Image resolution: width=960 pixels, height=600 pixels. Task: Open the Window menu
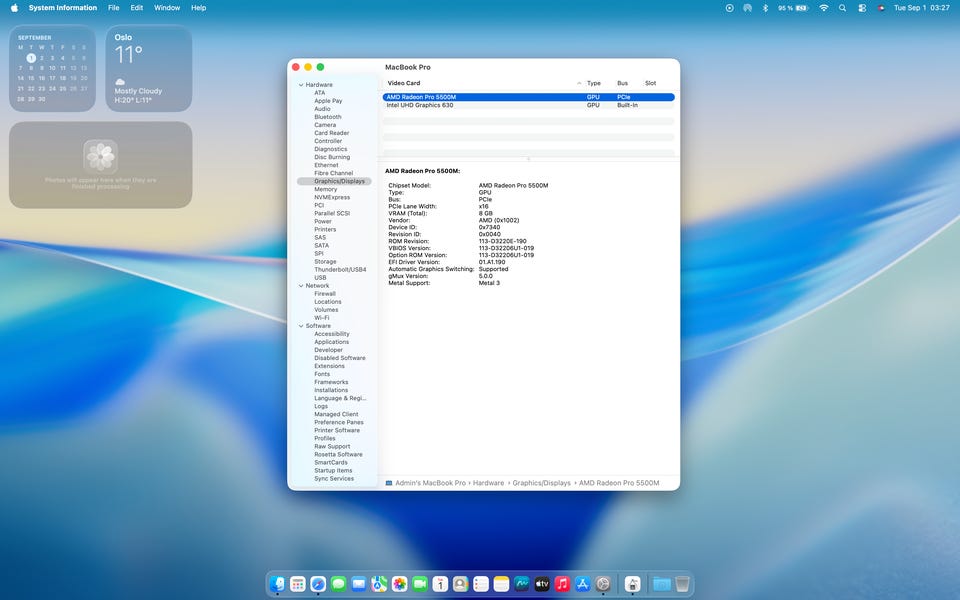pos(167,8)
